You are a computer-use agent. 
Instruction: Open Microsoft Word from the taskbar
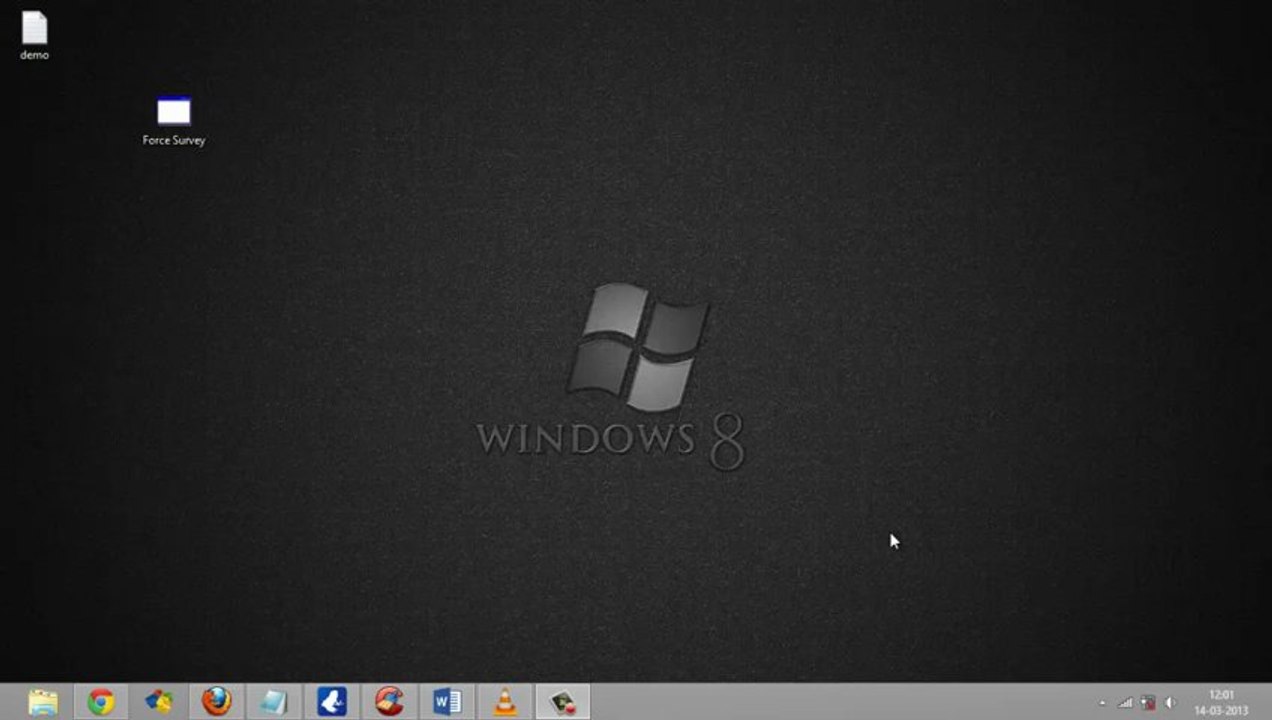coord(447,702)
